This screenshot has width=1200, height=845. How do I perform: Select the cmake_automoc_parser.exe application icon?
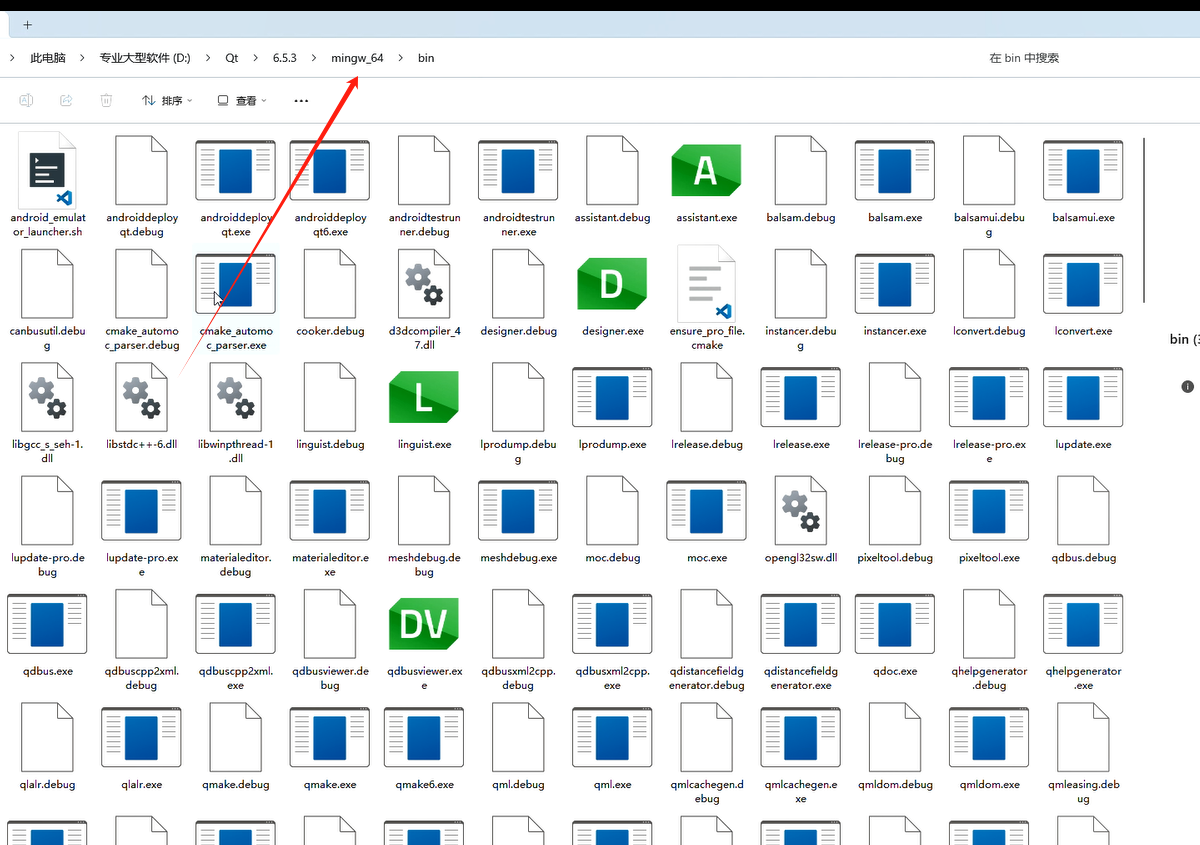pyautogui.click(x=235, y=284)
